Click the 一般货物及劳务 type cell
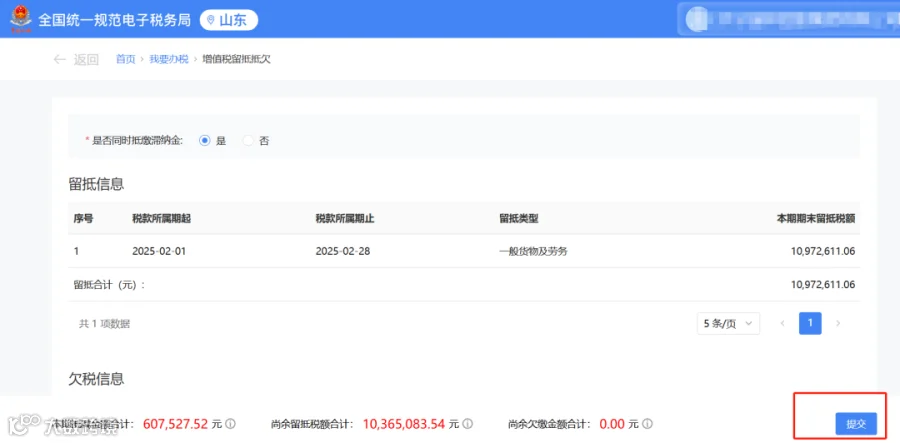This screenshot has width=900, height=443. (533, 251)
